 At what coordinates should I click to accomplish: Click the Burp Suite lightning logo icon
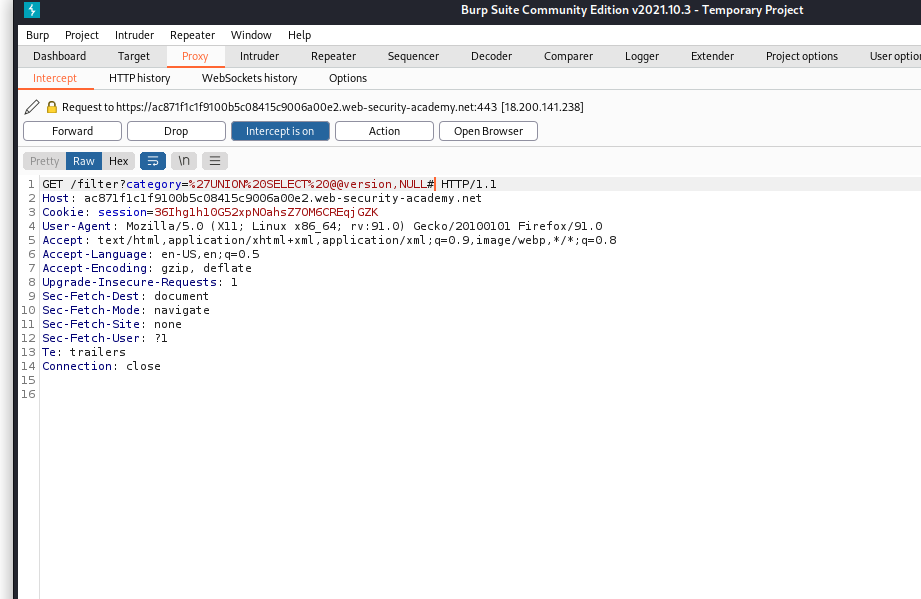pos(32,9)
